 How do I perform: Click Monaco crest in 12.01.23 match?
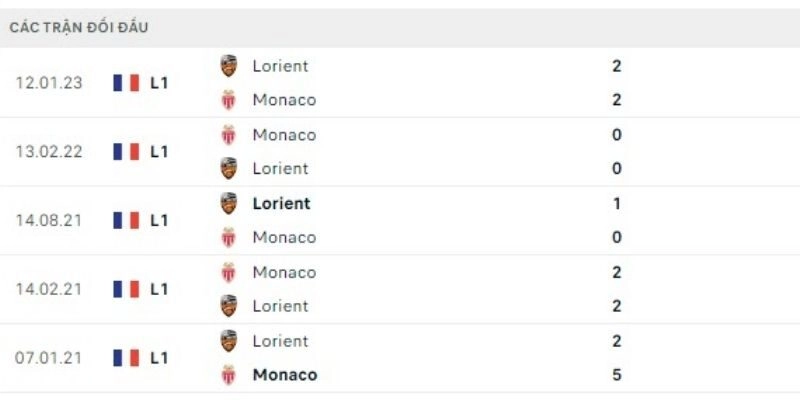click(229, 100)
